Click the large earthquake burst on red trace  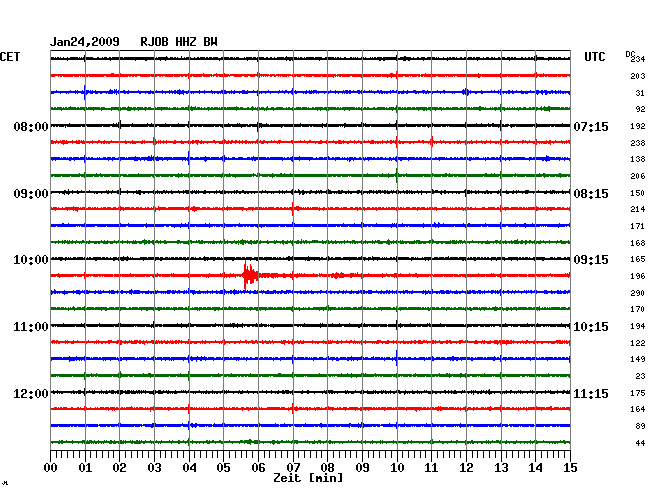coord(250,275)
